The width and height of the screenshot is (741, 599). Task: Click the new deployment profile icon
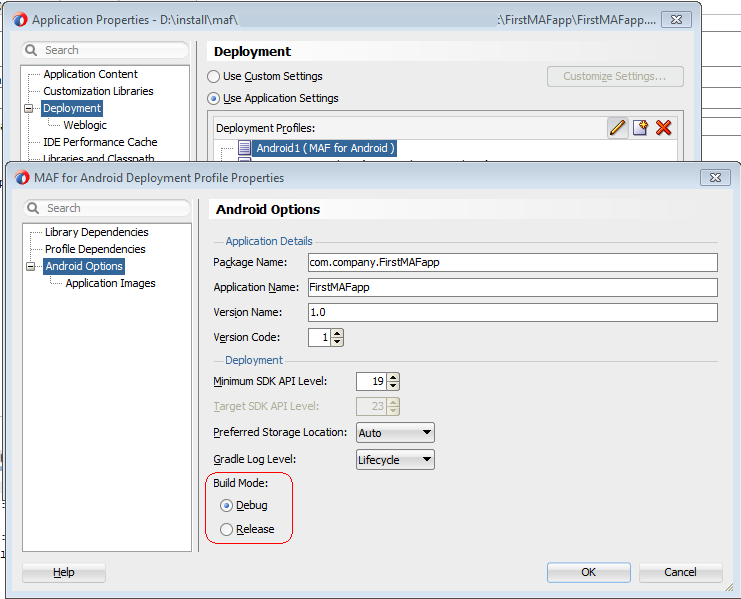tap(640, 128)
